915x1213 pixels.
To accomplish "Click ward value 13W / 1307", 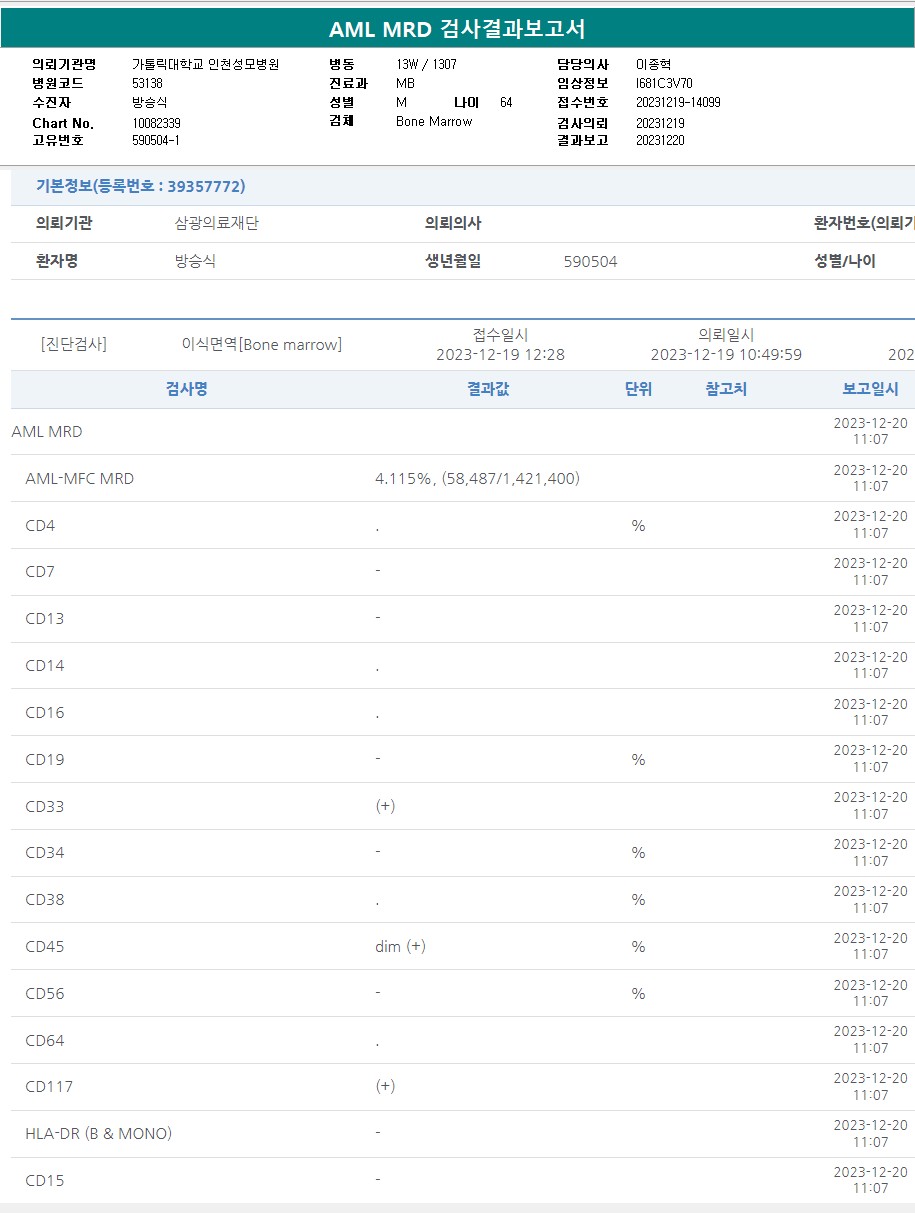I will click(x=426, y=64).
